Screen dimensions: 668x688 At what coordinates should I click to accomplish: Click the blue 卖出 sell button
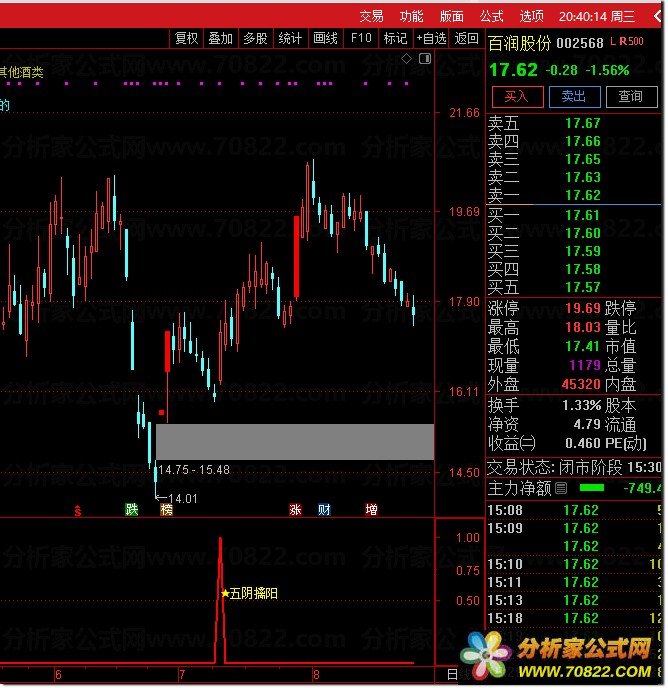point(575,97)
